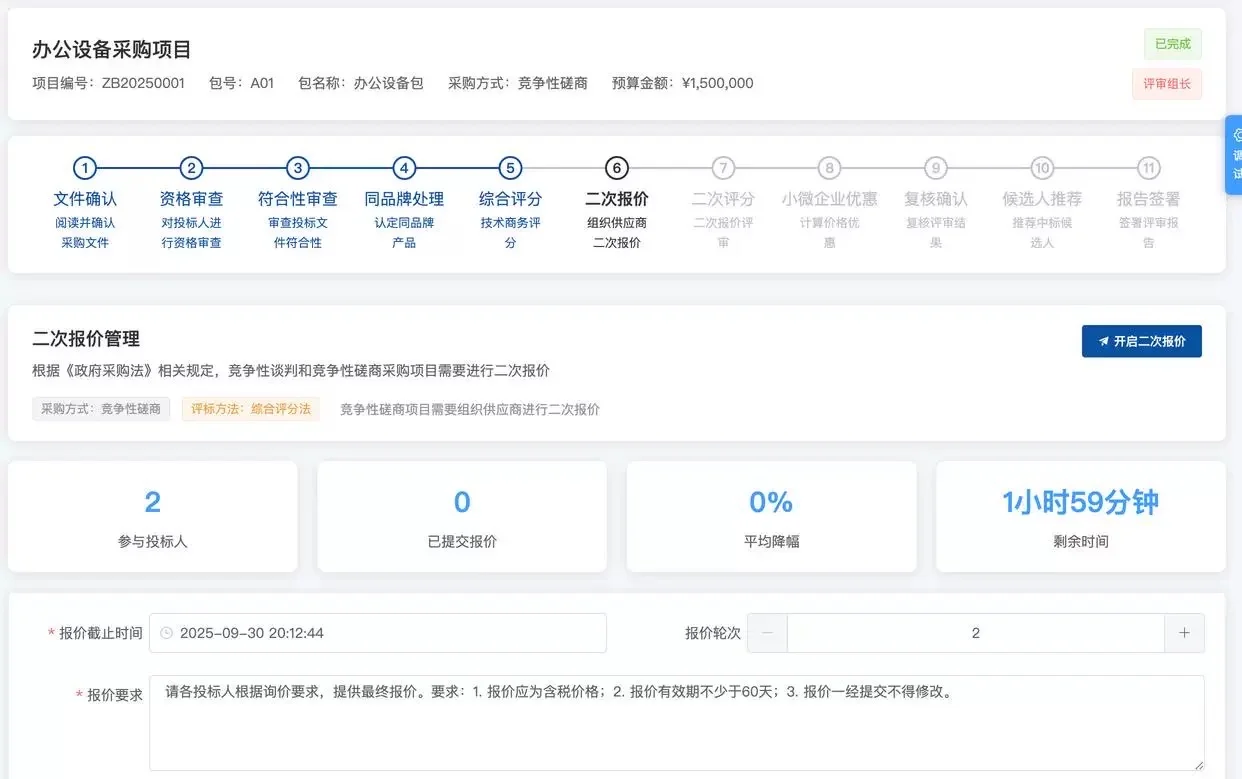
Task: Increase 报价轮次 with the plus stepper
Action: click(1185, 632)
